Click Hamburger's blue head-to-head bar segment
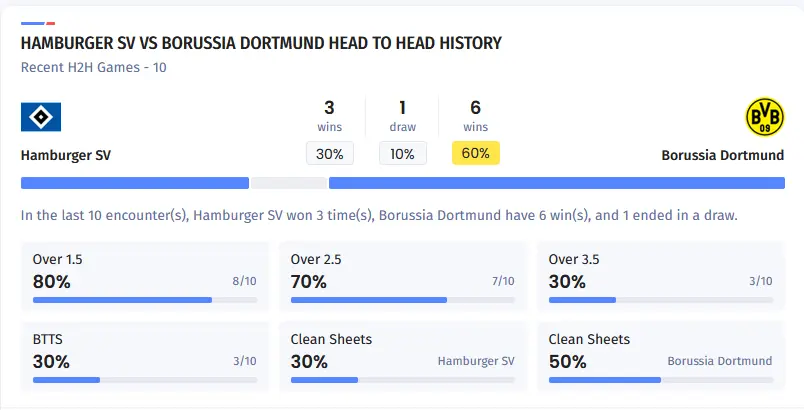Screen dimensions: 804x410 tap(134, 183)
